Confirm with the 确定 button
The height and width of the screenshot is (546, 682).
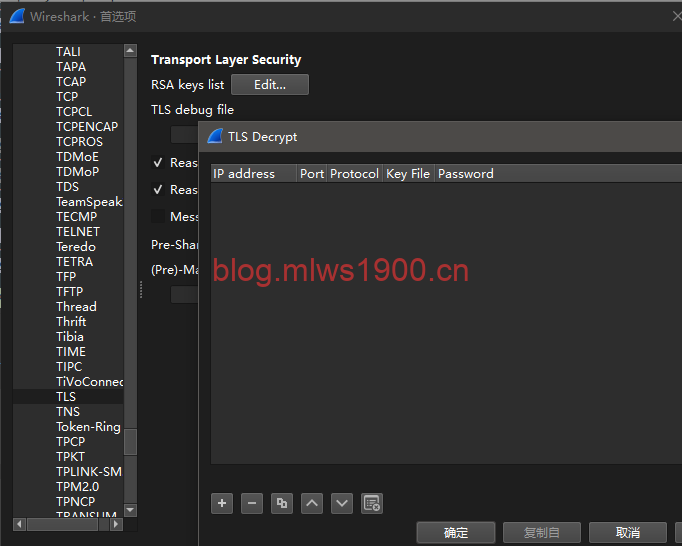455,532
